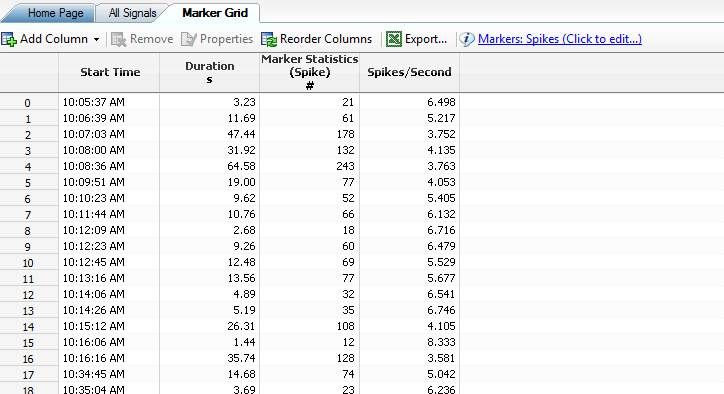Click the Remove toolbar label
Viewport: 724px width, 394px height.
point(151,39)
